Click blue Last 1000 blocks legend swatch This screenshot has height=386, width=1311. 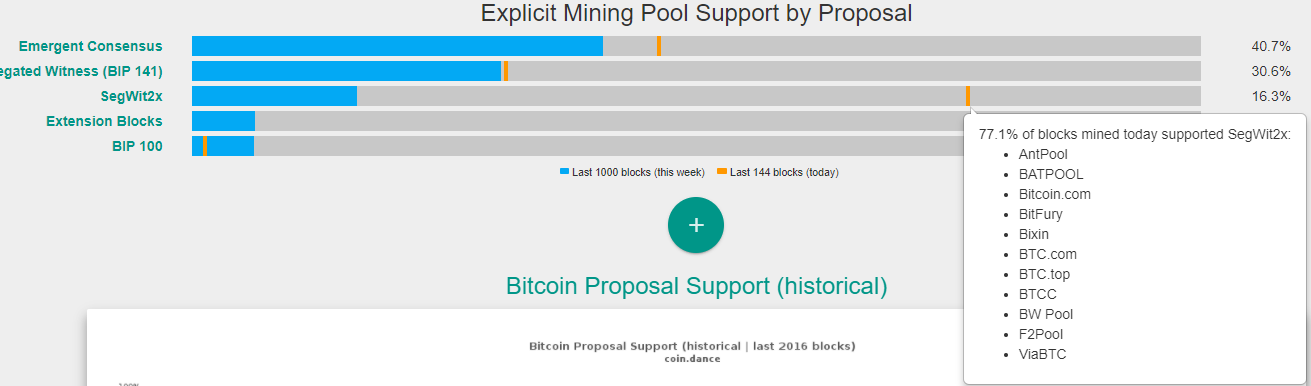point(565,172)
